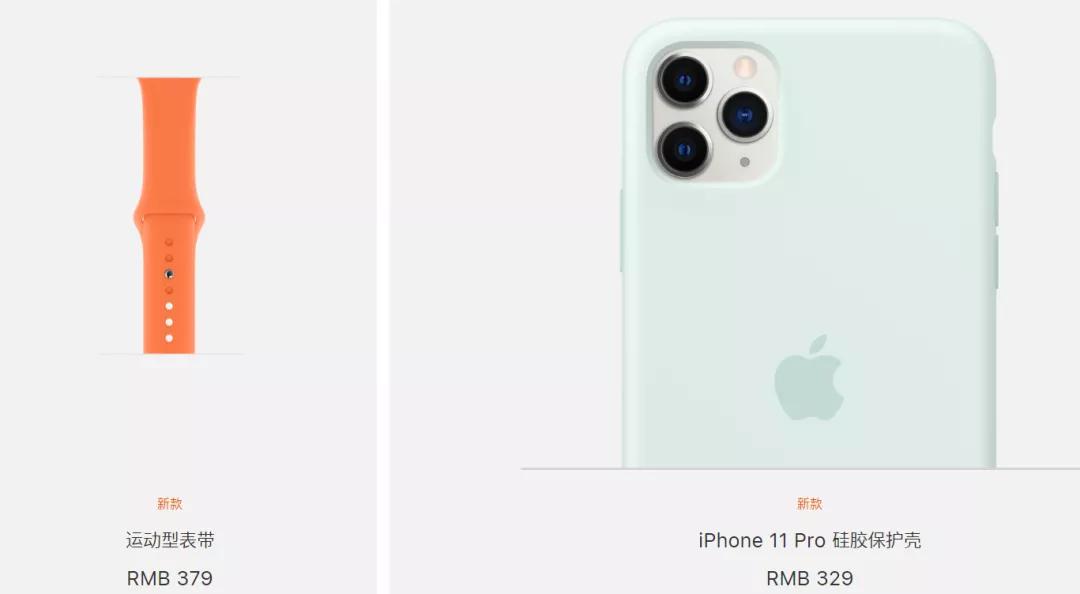Open the orange sport band product image
The width and height of the screenshot is (1080, 594).
(x=169, y=215)
